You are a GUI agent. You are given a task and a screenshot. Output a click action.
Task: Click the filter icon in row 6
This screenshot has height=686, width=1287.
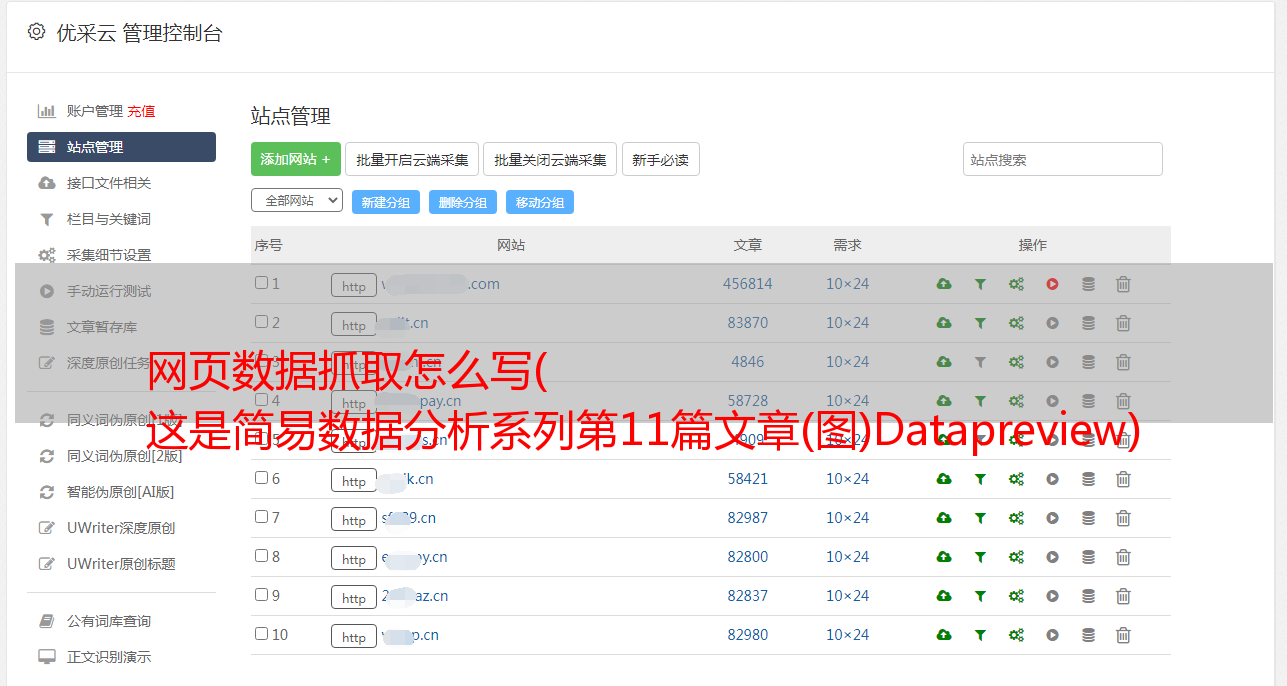click(x=980, y=479)
